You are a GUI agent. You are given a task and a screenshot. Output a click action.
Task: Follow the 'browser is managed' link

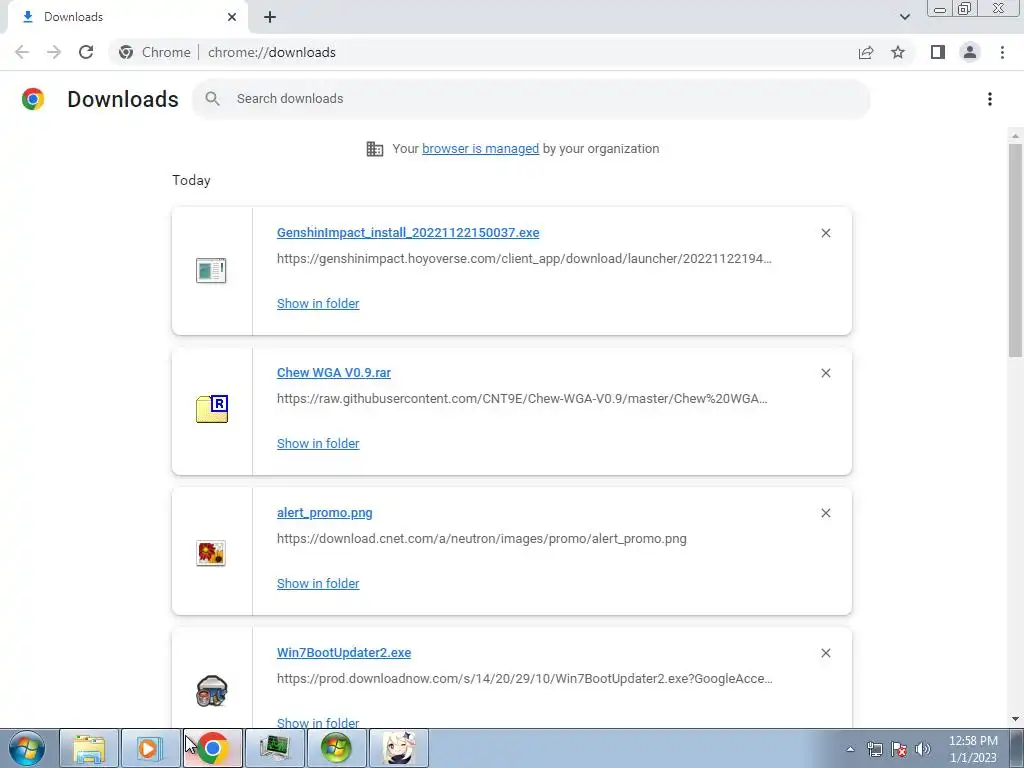coord(481,148)
